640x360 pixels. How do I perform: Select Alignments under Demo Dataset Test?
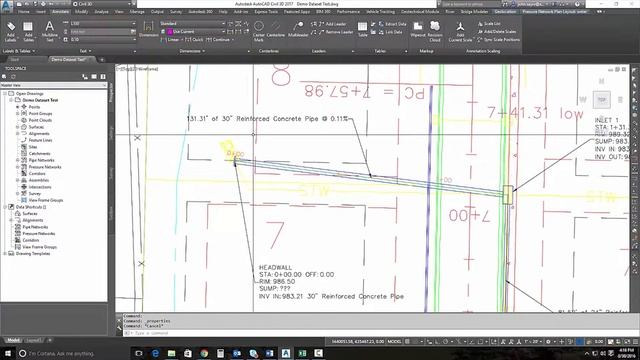tap(39, 133)
